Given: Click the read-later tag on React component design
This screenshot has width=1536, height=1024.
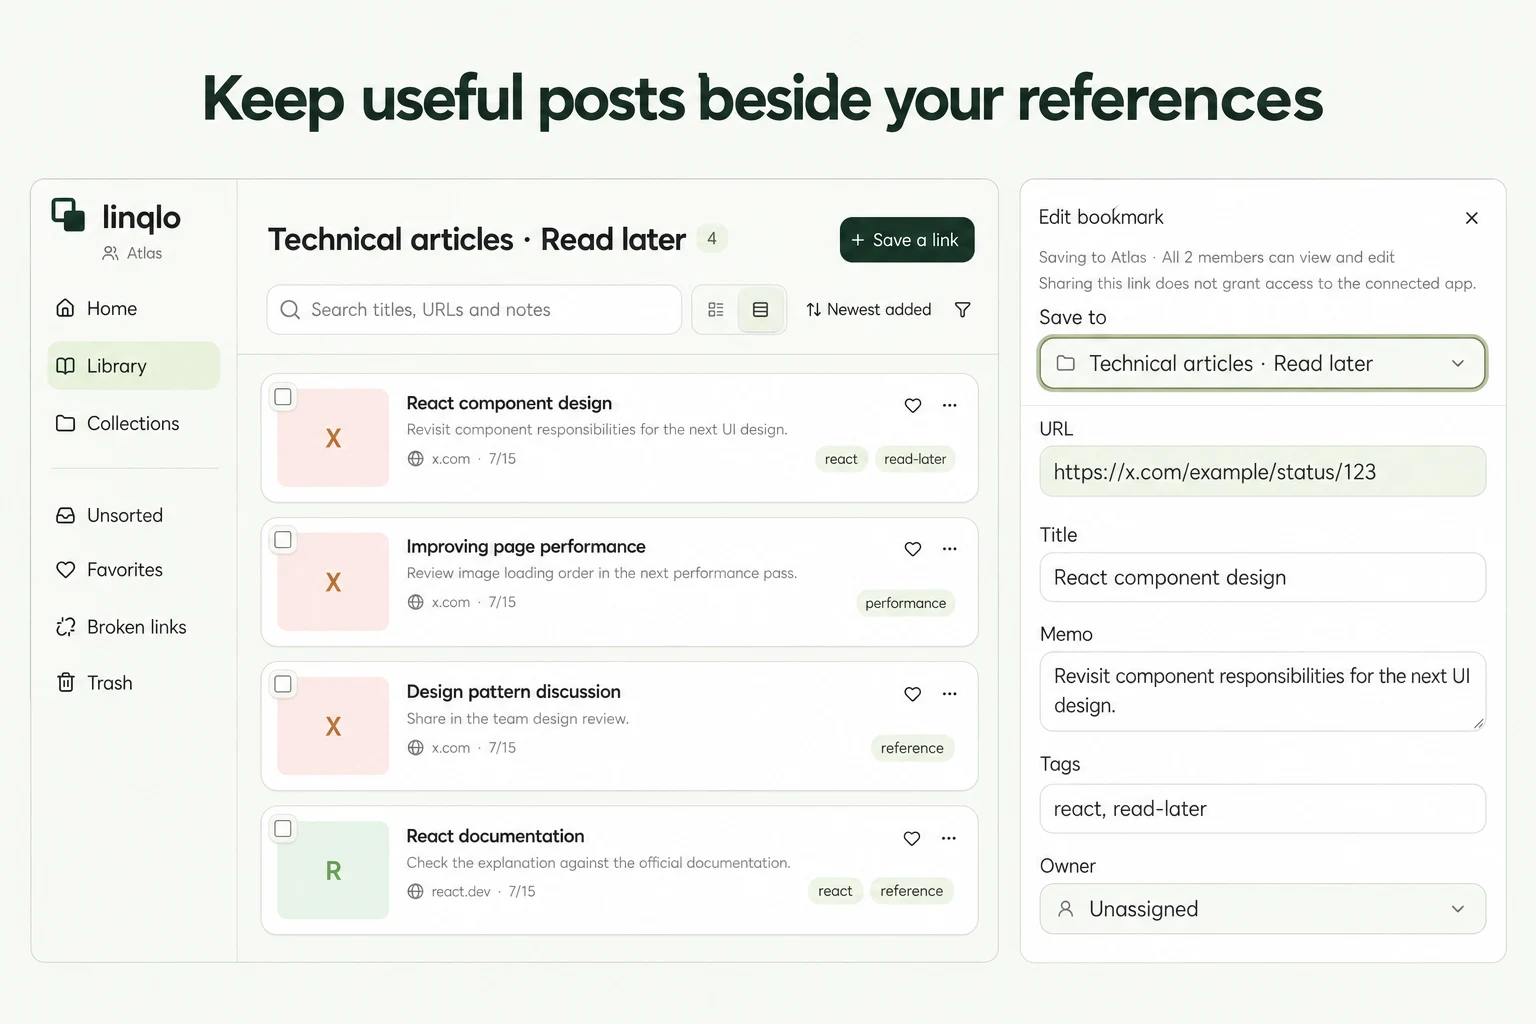Looking at the screenshot, I should click(x=915, y=459).
